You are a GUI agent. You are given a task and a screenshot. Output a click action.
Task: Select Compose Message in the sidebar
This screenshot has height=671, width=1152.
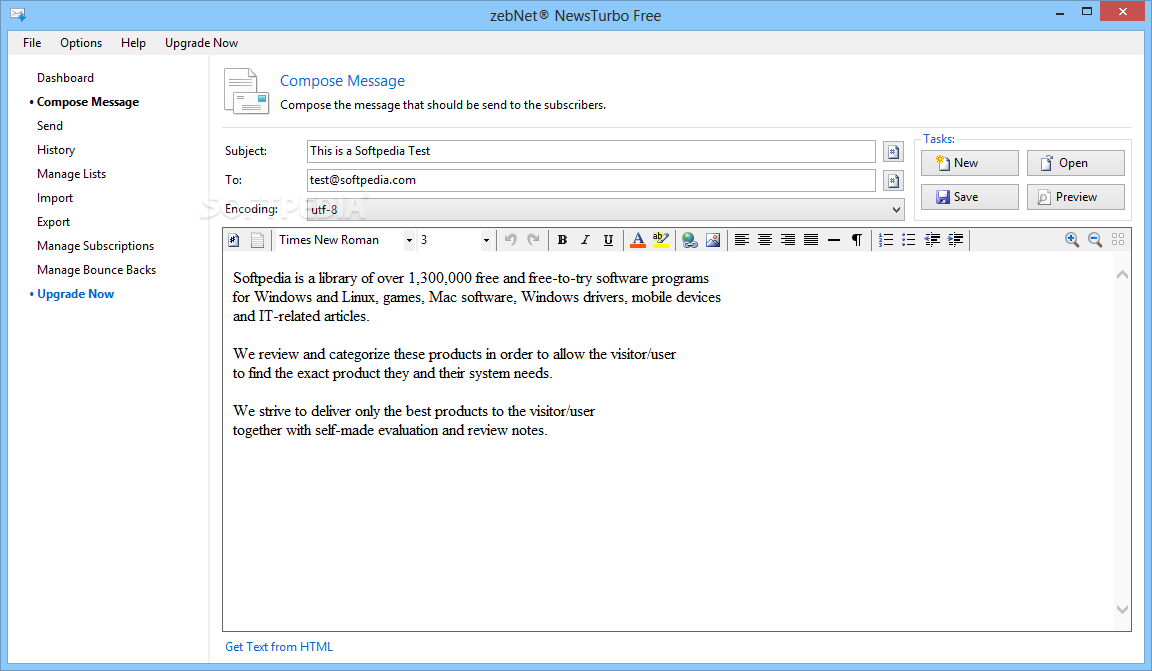[x=87, y=102]
